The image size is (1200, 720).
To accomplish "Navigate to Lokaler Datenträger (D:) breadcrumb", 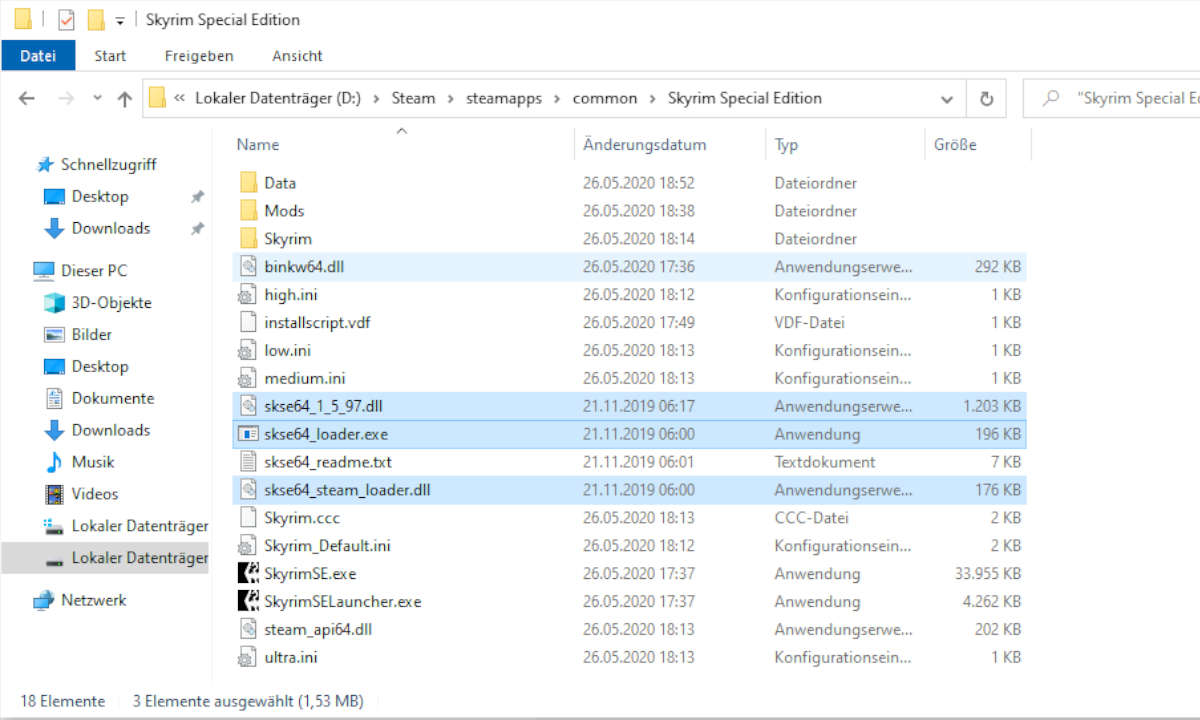I will point(278,98).
